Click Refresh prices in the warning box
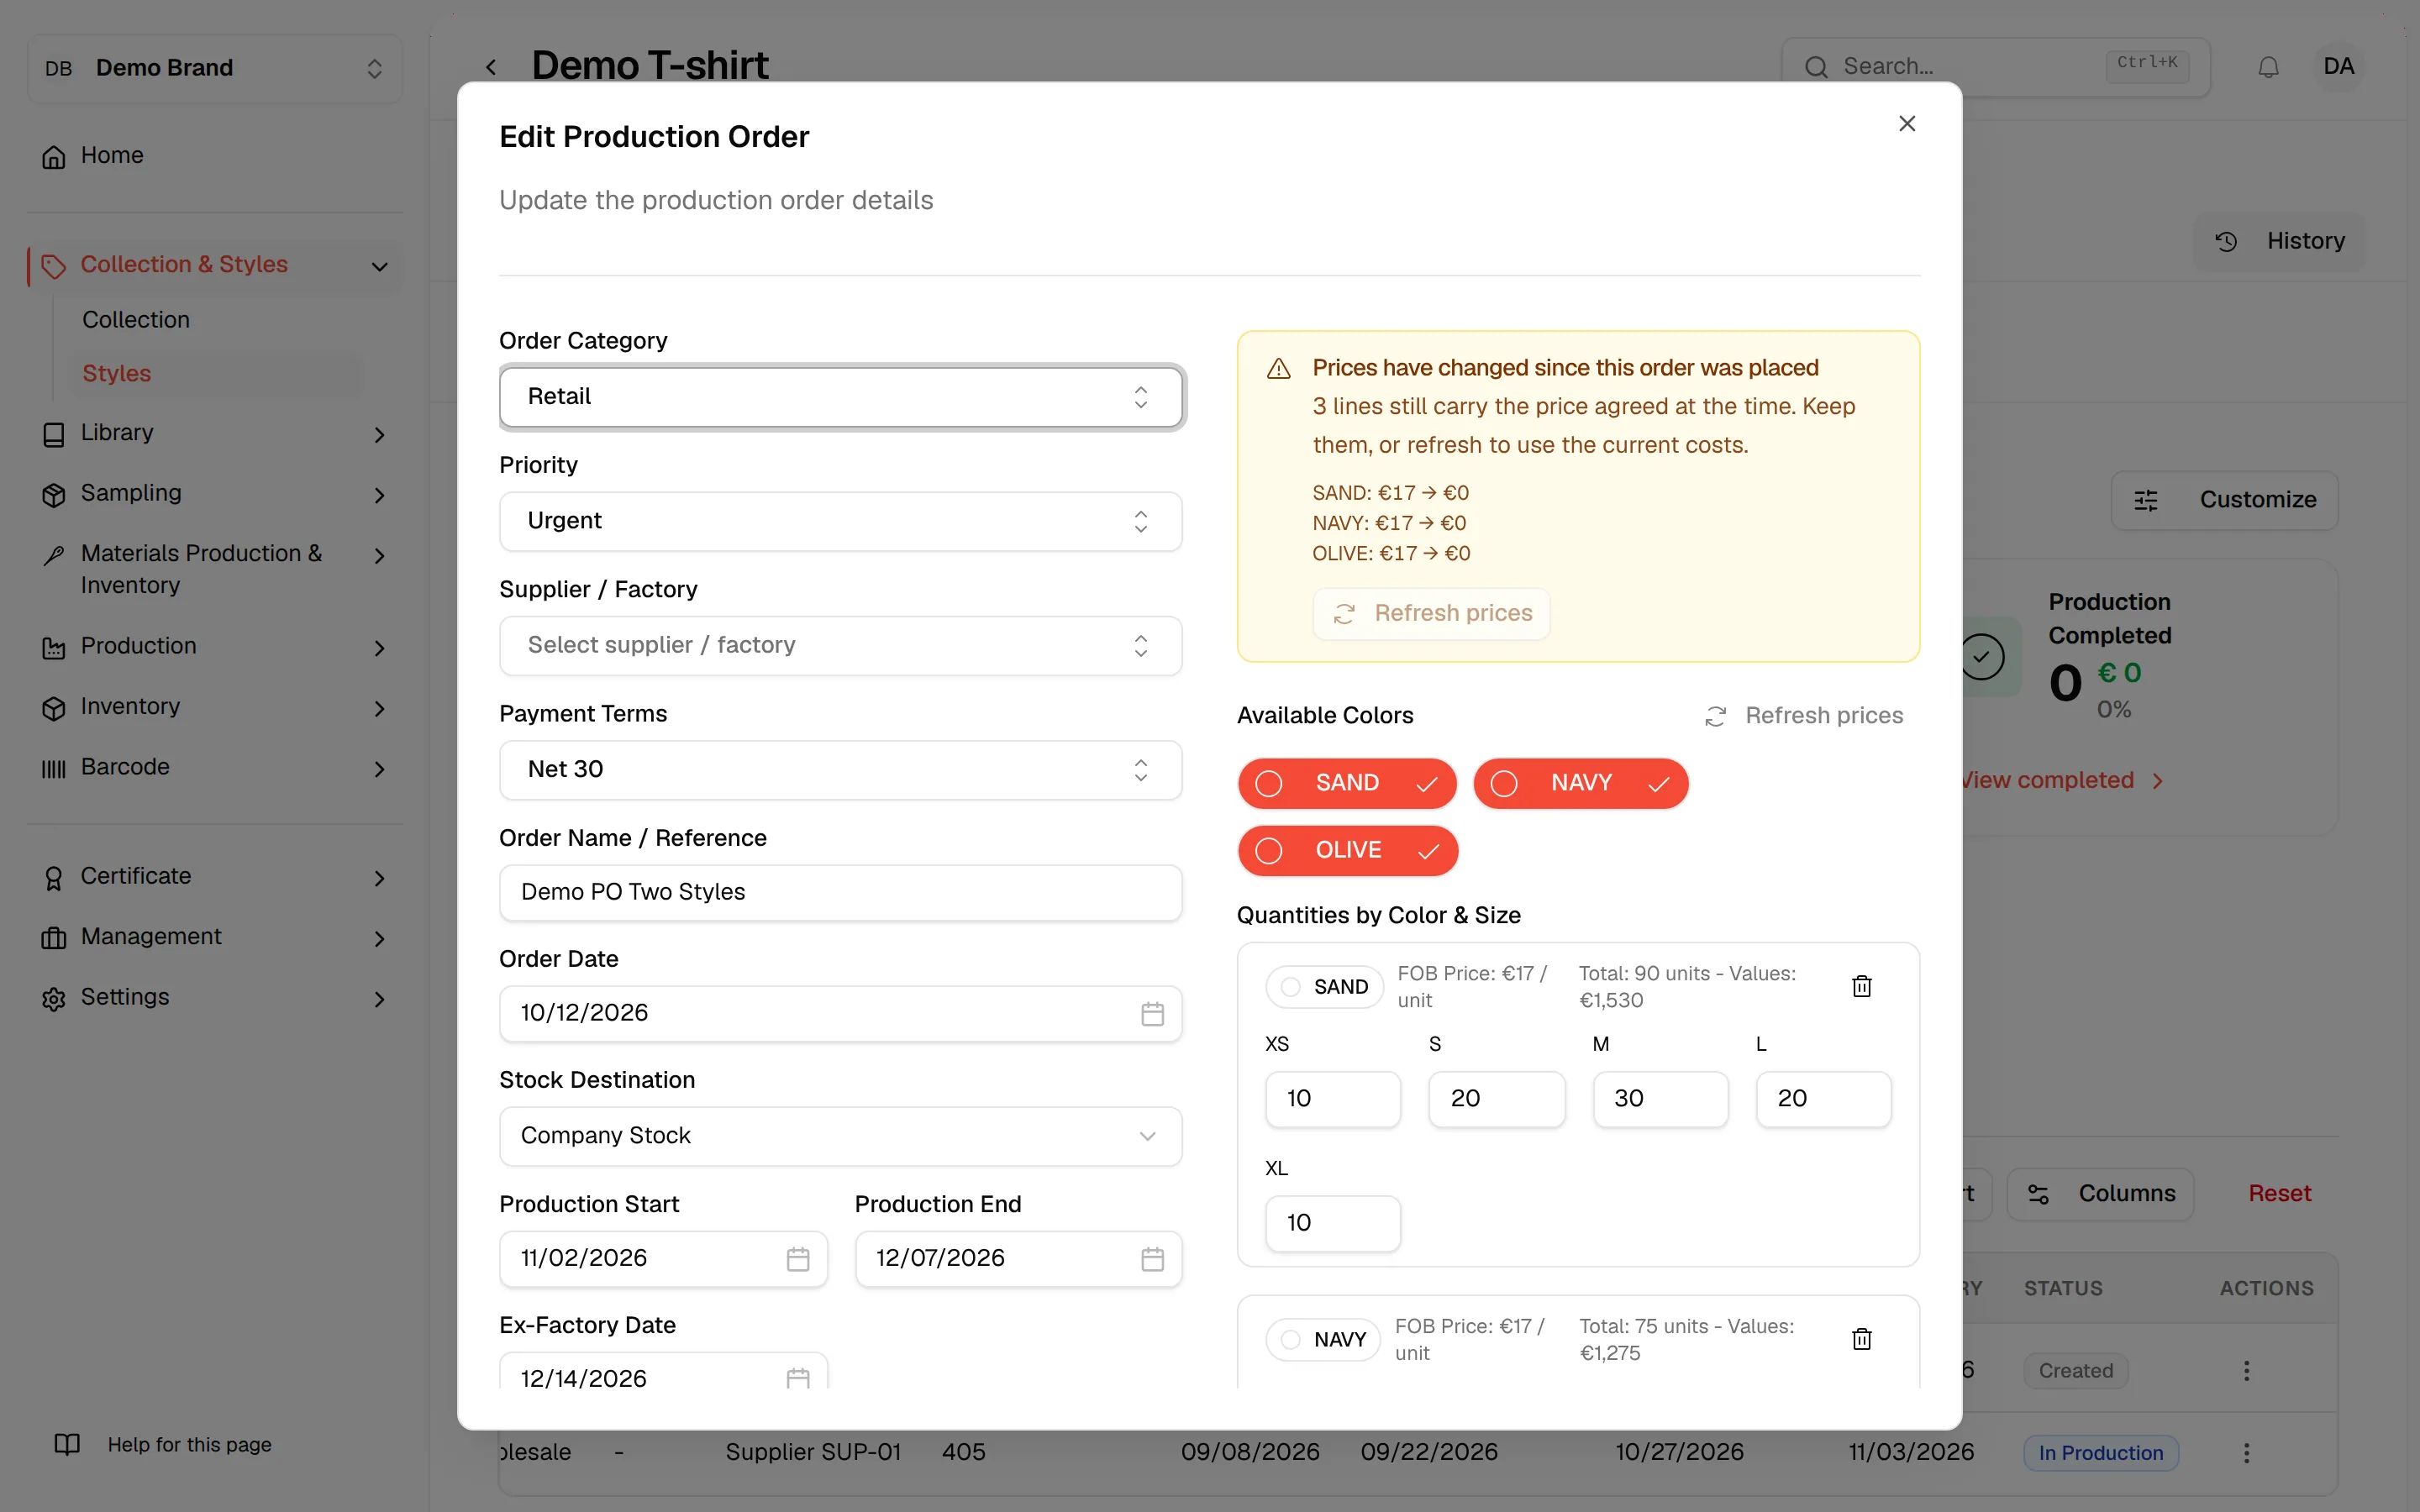2420x1512 pixels. 1431,613
